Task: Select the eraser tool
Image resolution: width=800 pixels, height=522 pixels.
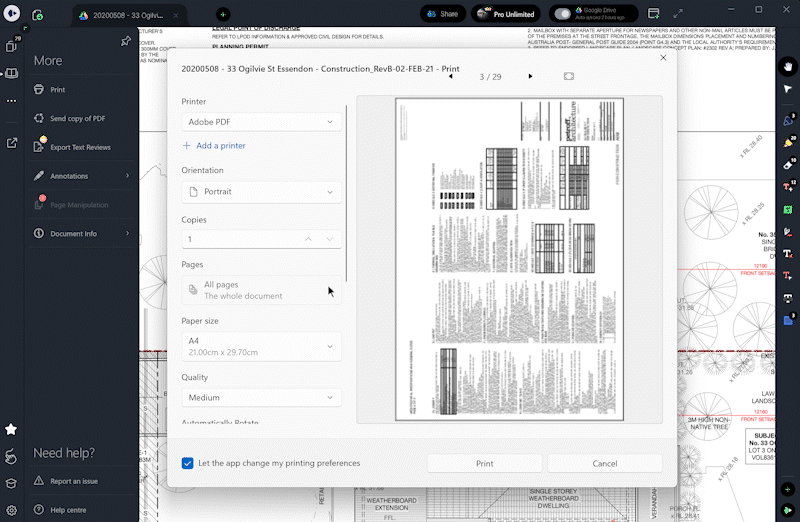Action: click(x=788, y=164)
